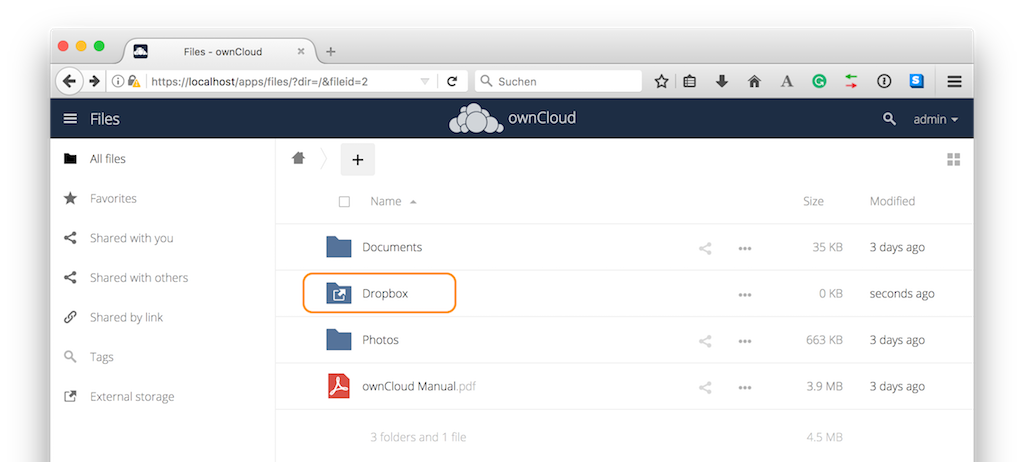The image size is (1024, 462).
Task: Tick the select all files checkbox
Action: (x=344, y=201)
